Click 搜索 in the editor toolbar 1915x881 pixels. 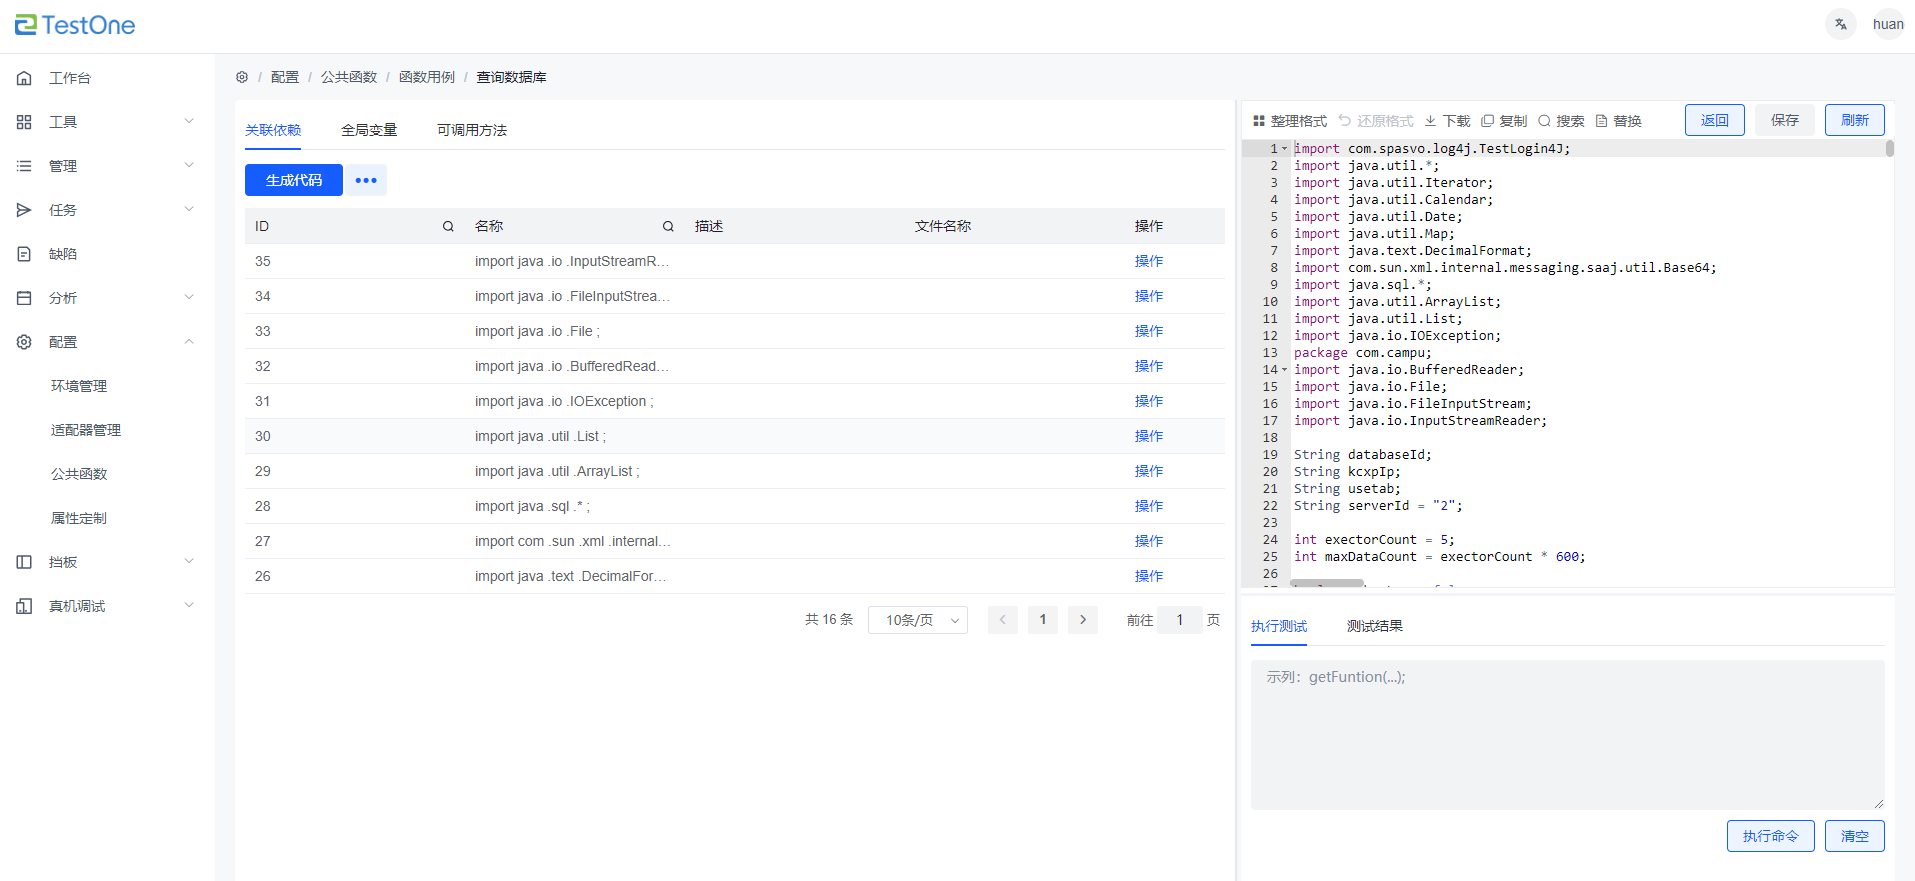pyautogui.click(x=1561, y=121)
